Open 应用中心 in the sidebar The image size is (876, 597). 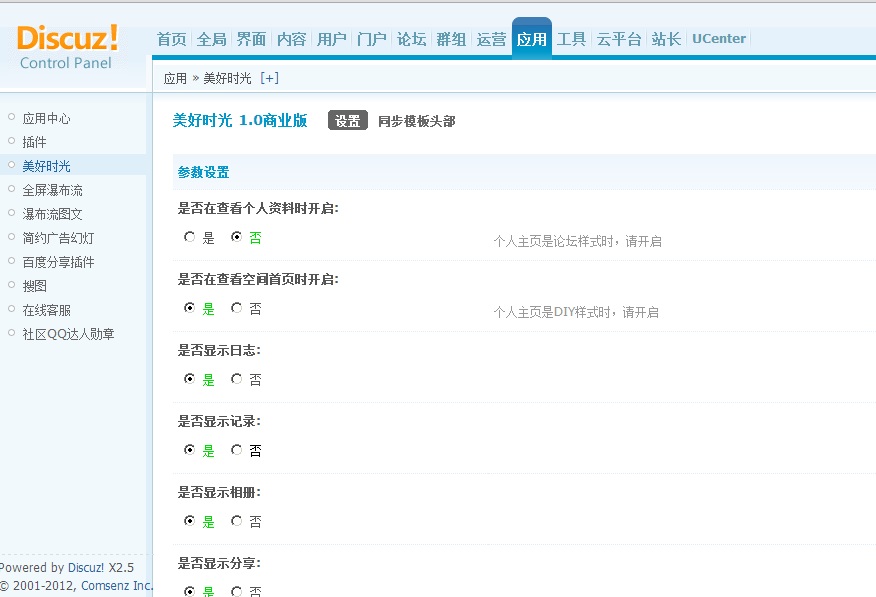tap(46, 118)
